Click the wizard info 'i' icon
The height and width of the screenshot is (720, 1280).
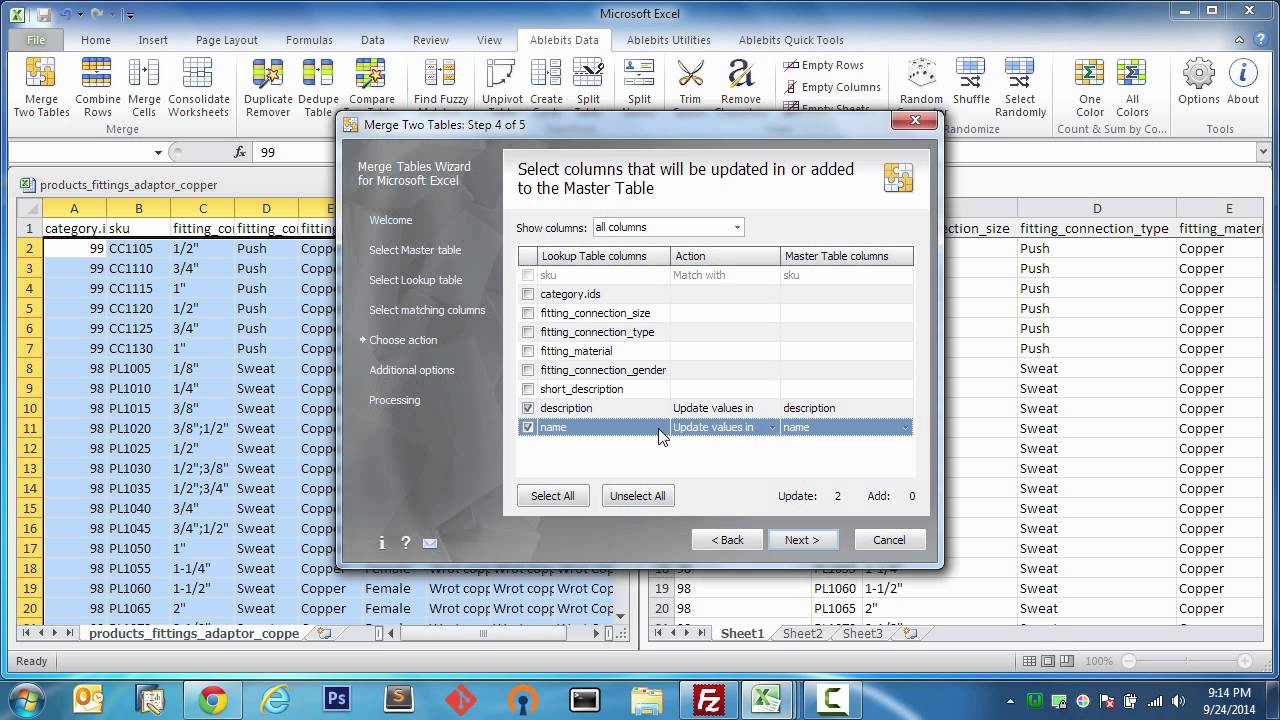coord(382,543)
